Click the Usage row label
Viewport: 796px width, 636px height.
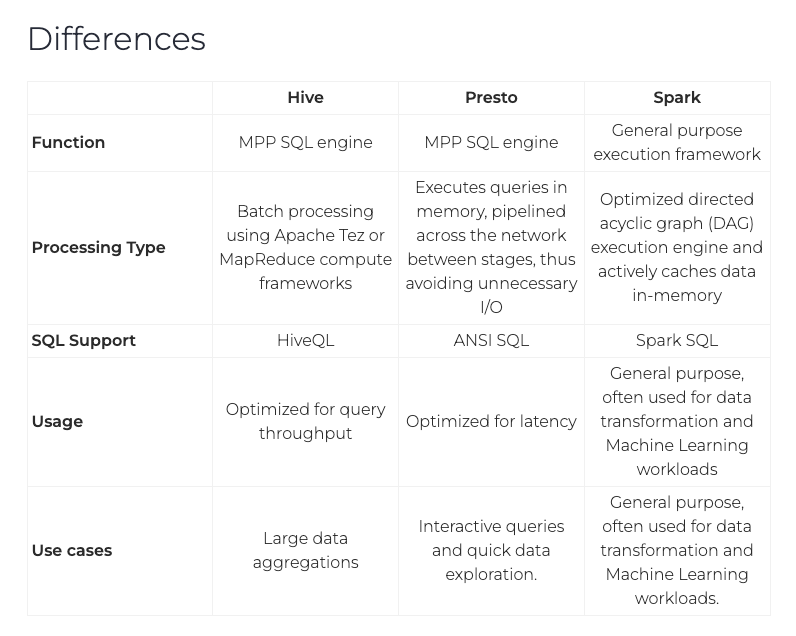click(x=57, y=422)
